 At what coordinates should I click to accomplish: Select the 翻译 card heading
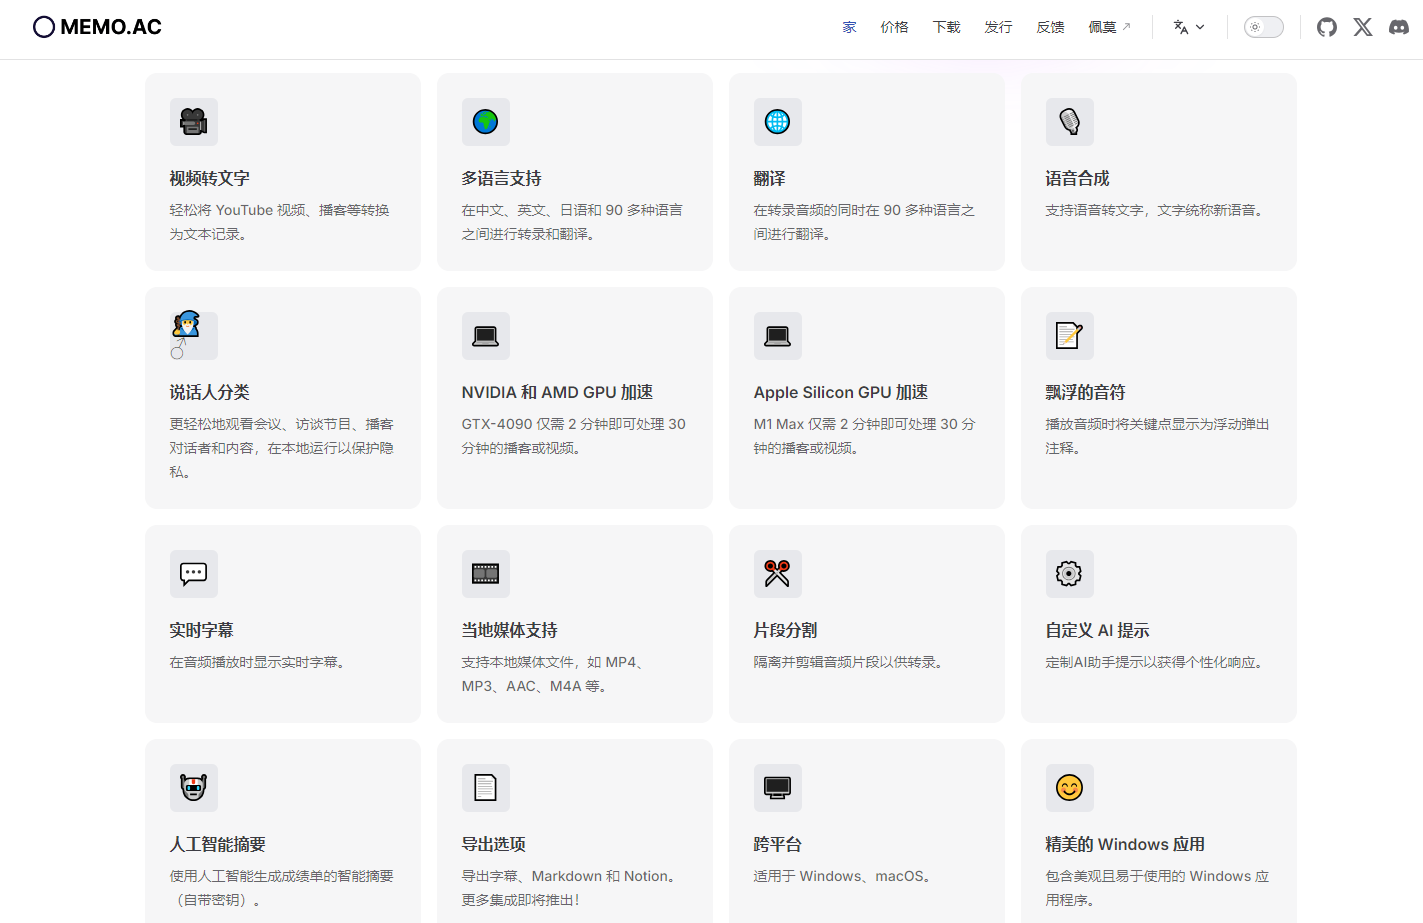pos(770,178)
